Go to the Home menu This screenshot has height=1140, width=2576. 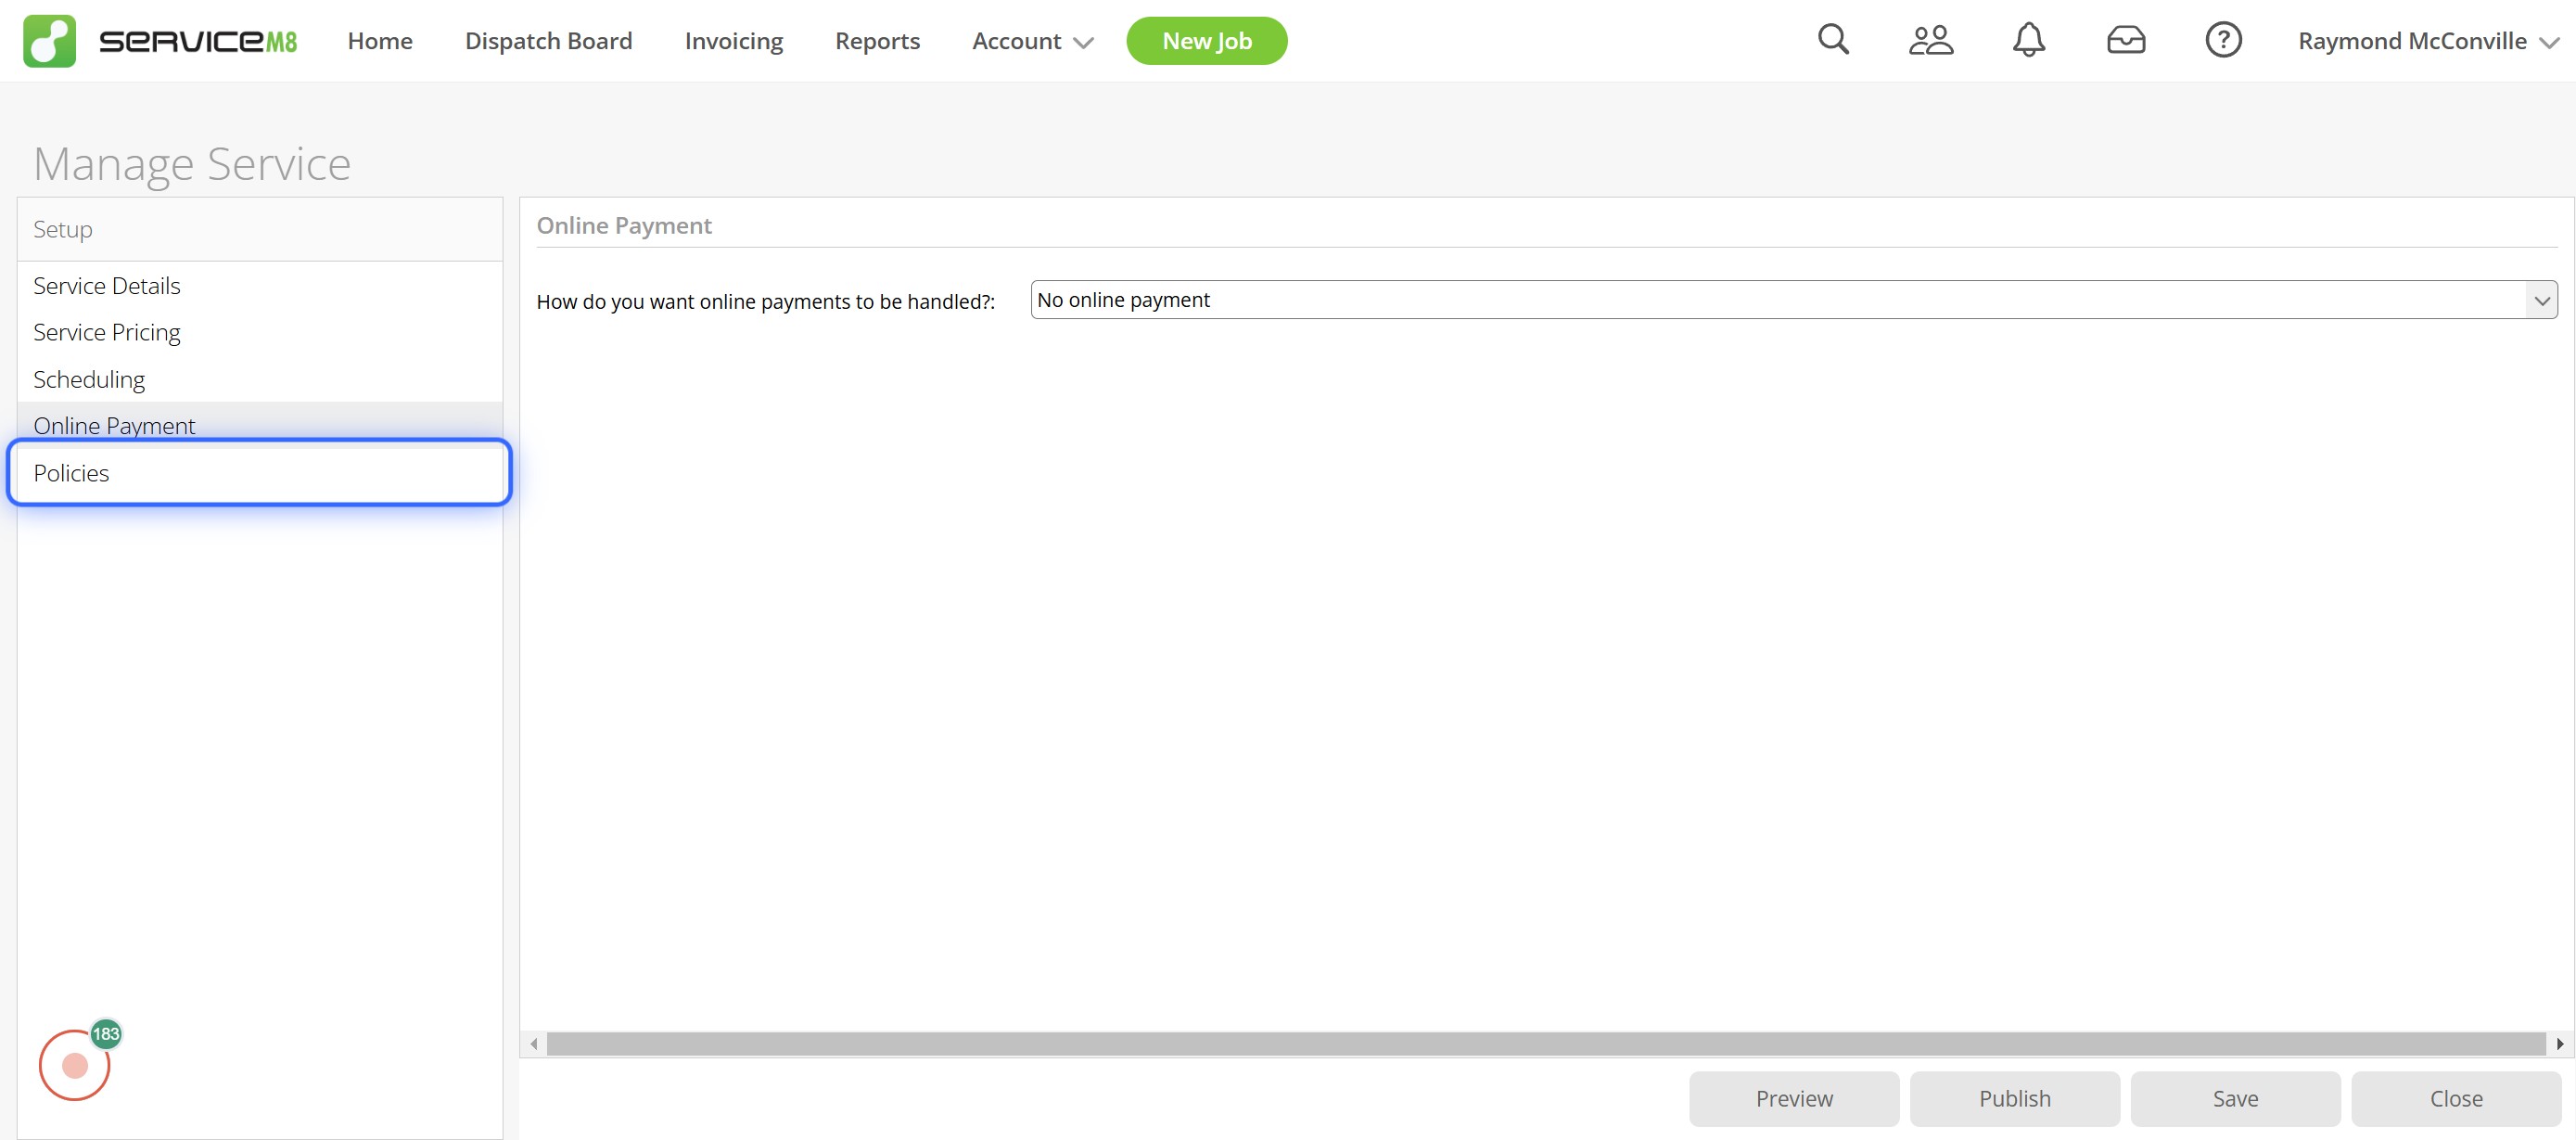tap(380, 41)
